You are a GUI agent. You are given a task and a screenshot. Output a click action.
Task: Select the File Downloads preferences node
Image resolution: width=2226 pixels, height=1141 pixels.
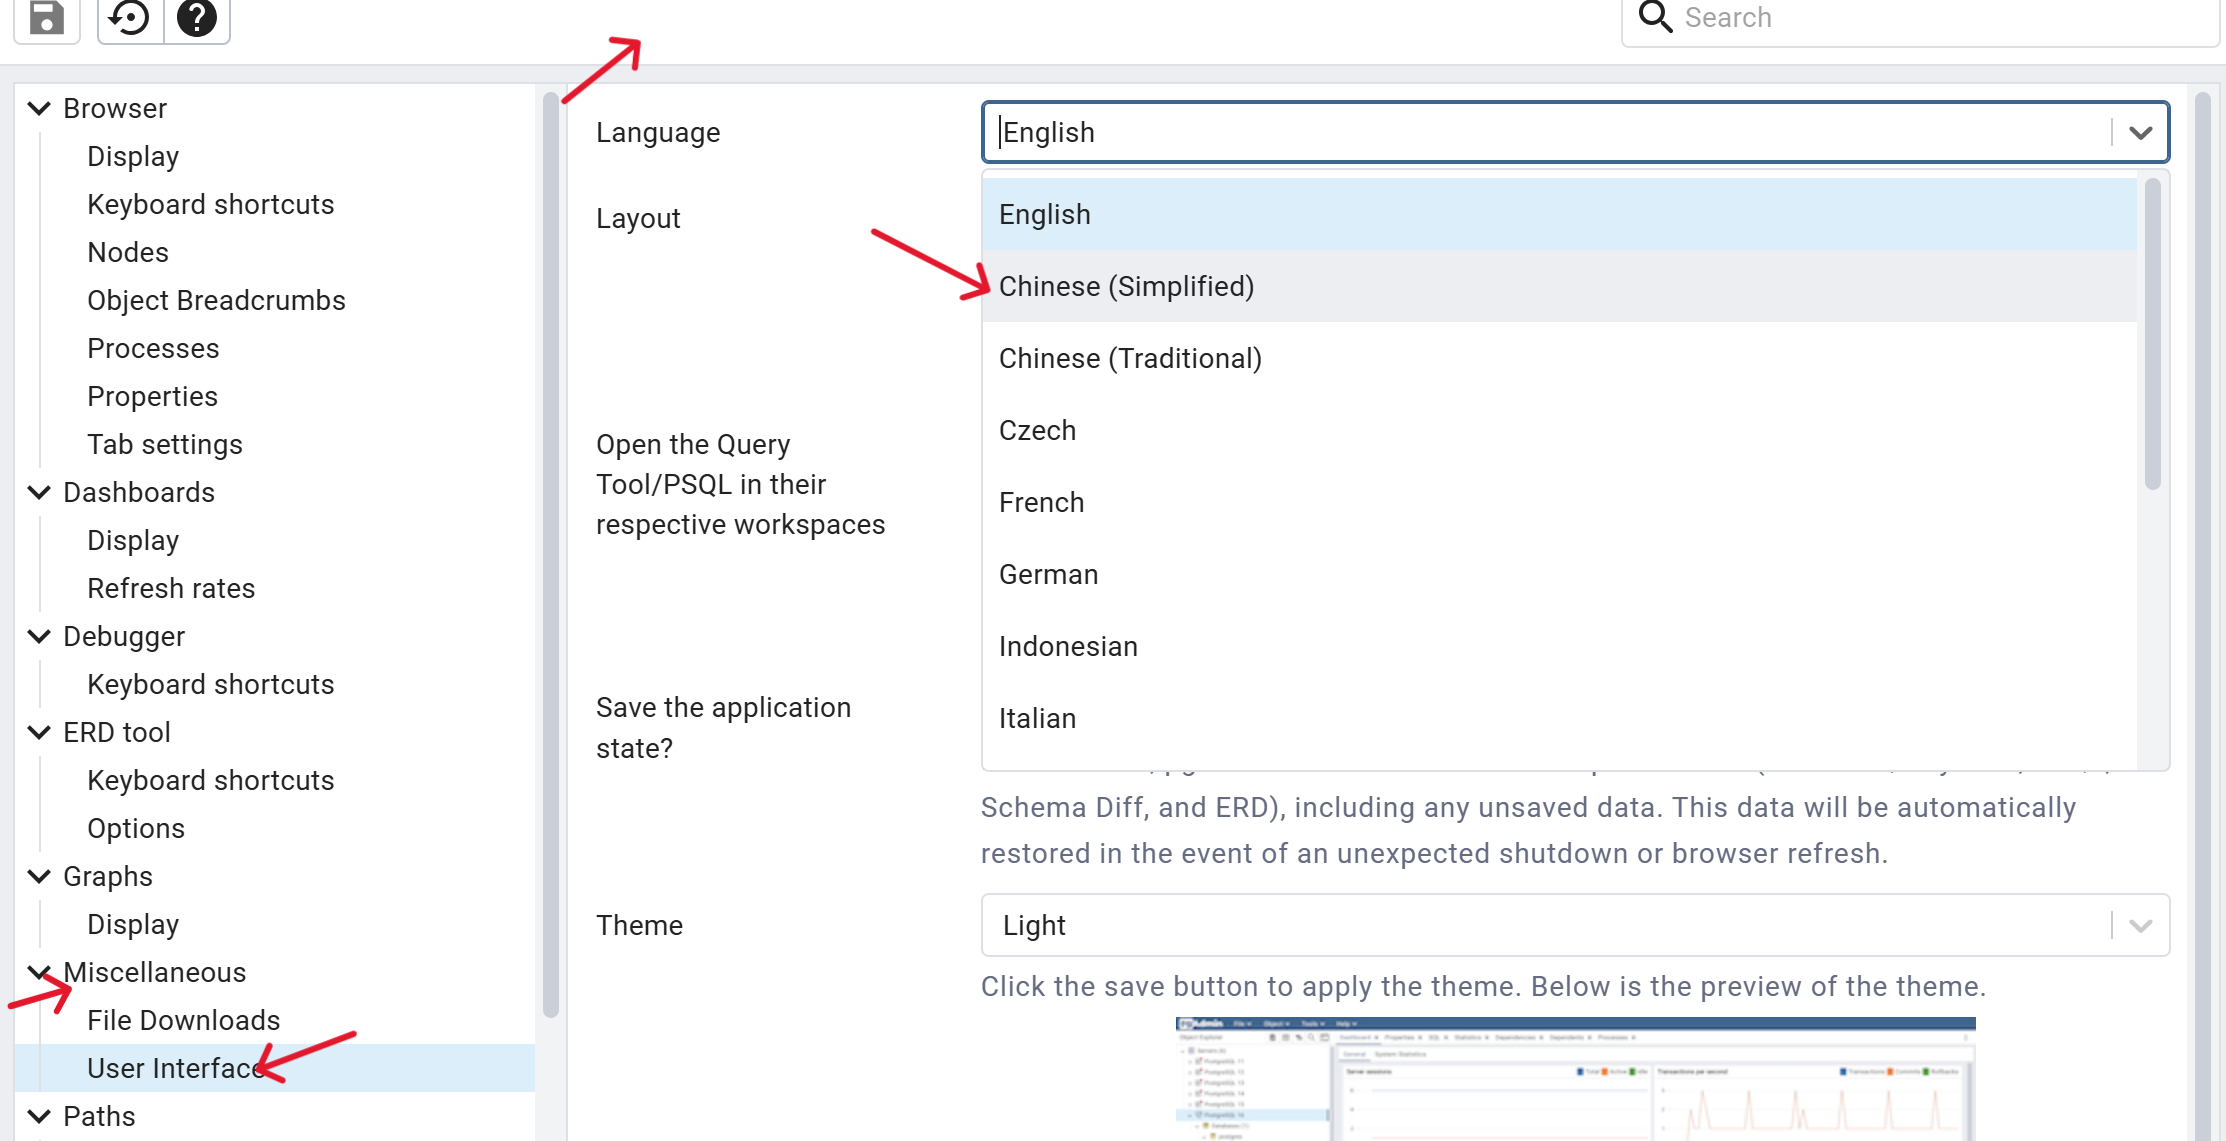click(183, 1020)
